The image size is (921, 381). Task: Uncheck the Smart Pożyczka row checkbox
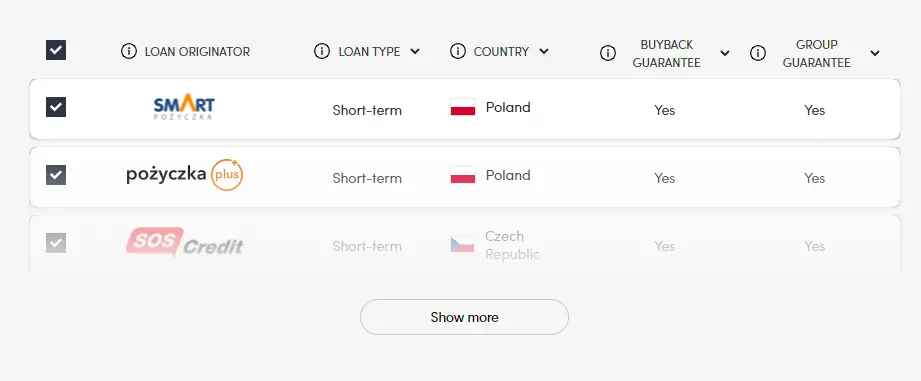pyautogui.click(x=56, y=107)
